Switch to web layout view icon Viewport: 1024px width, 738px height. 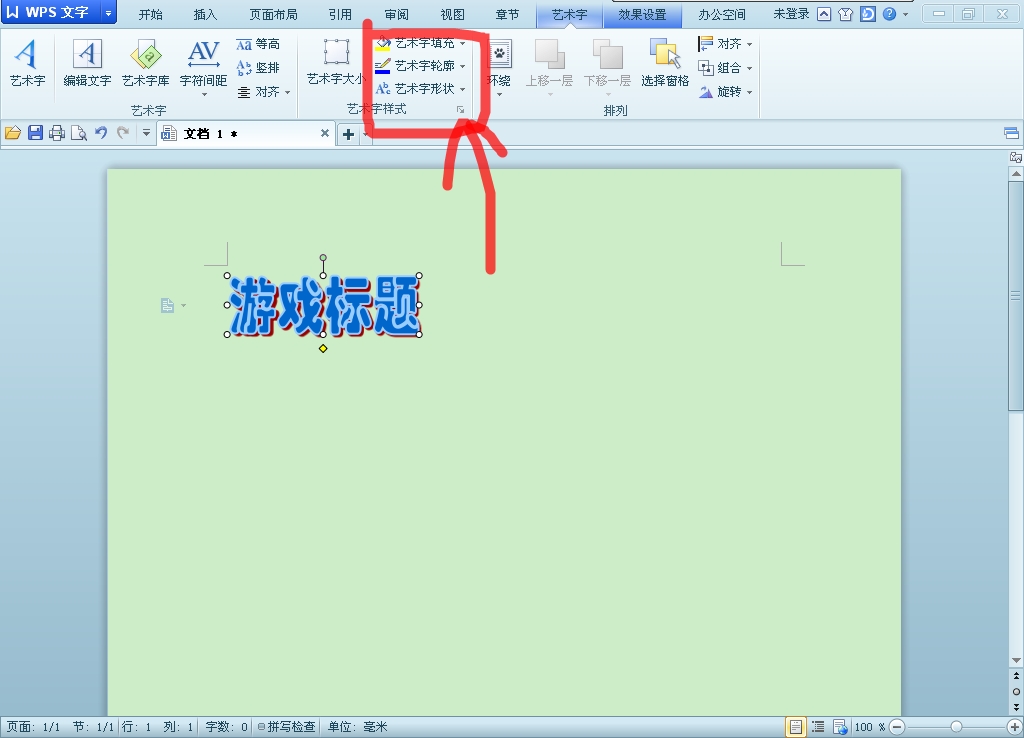tap(840, 727)
